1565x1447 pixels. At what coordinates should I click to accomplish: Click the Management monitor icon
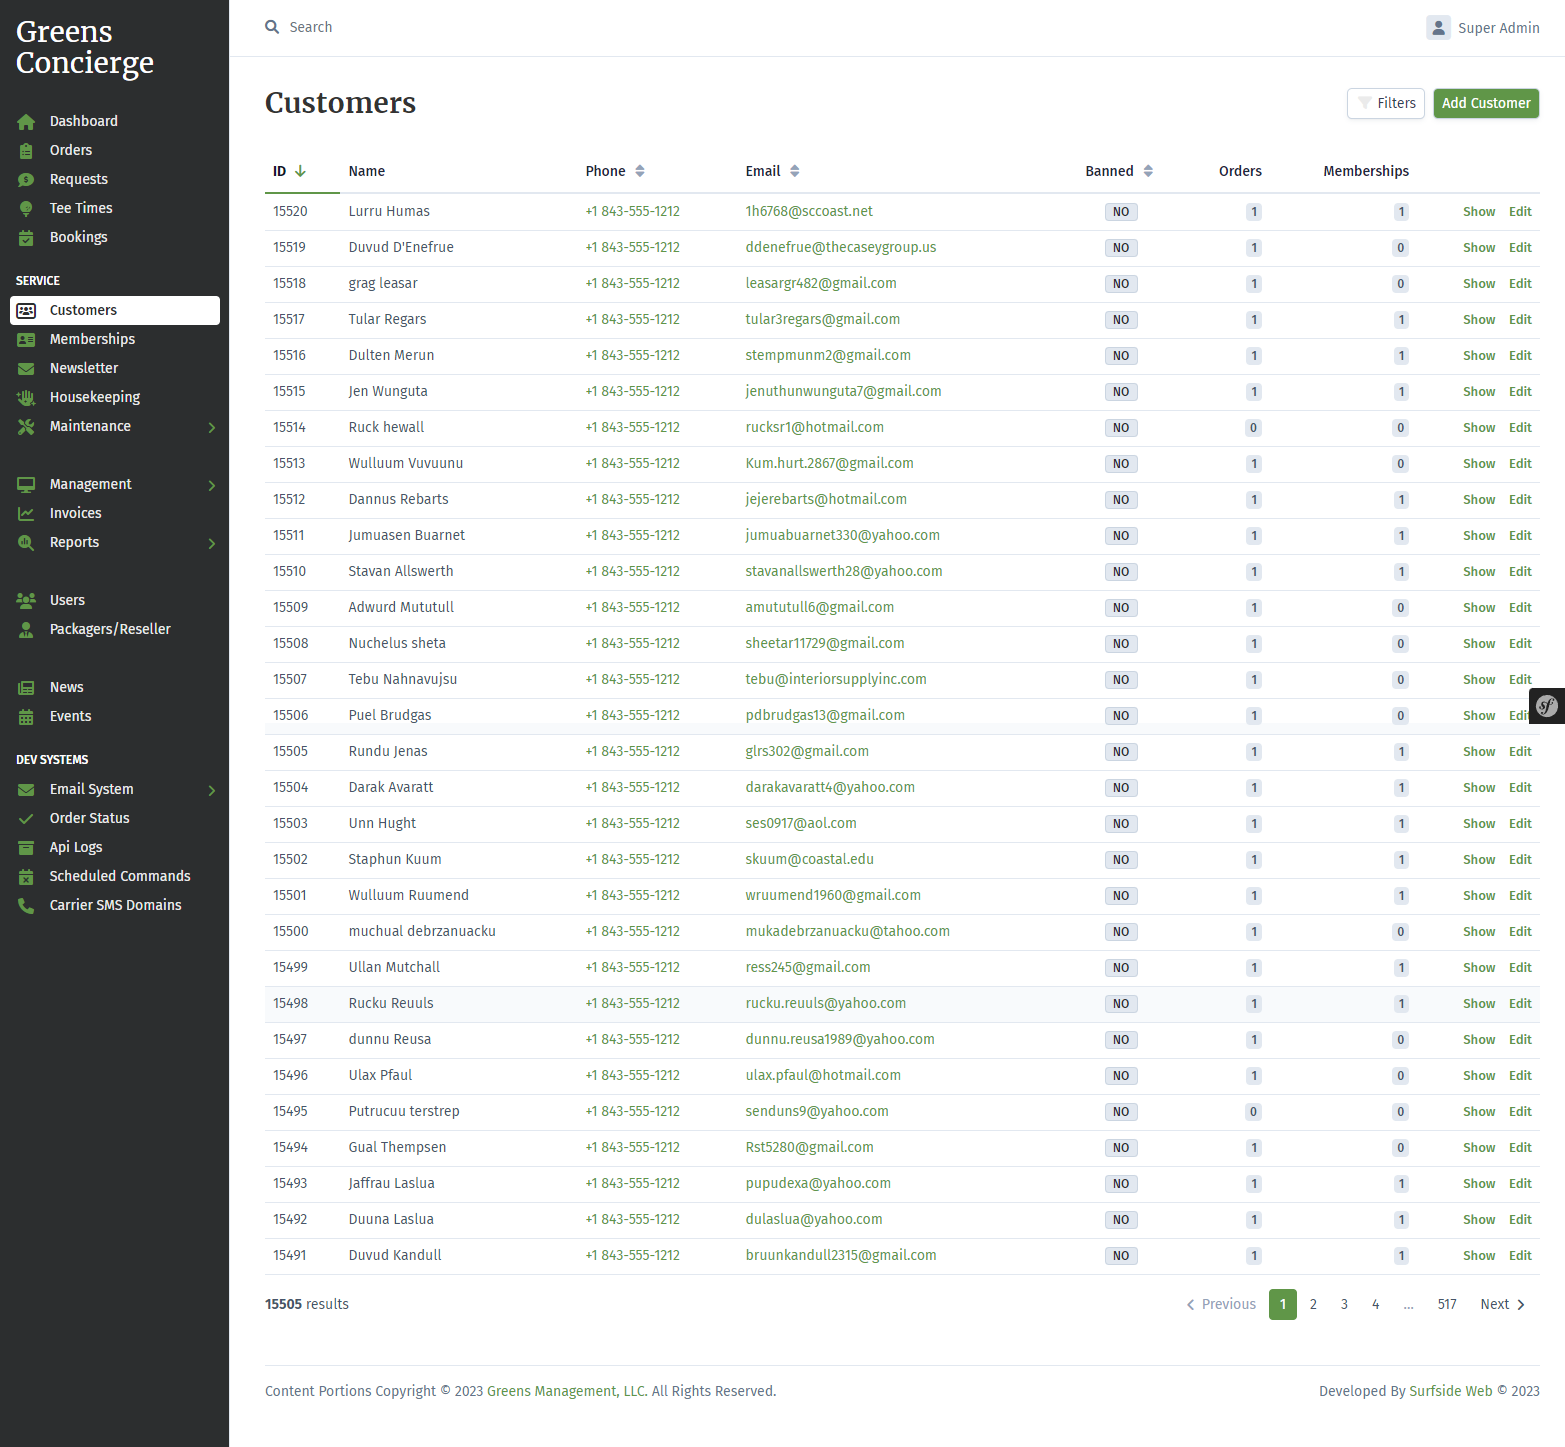(x=26, y=484)
